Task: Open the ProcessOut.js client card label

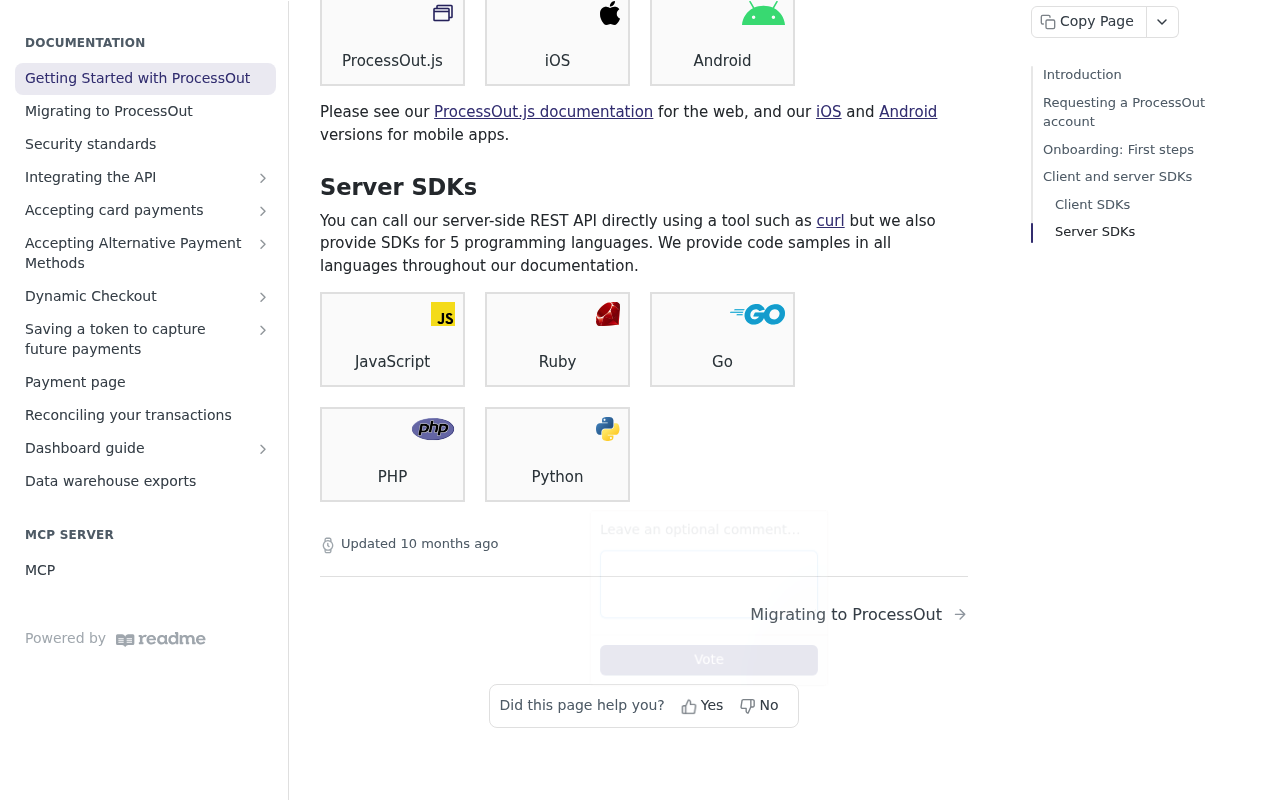Action: point(392,61)
